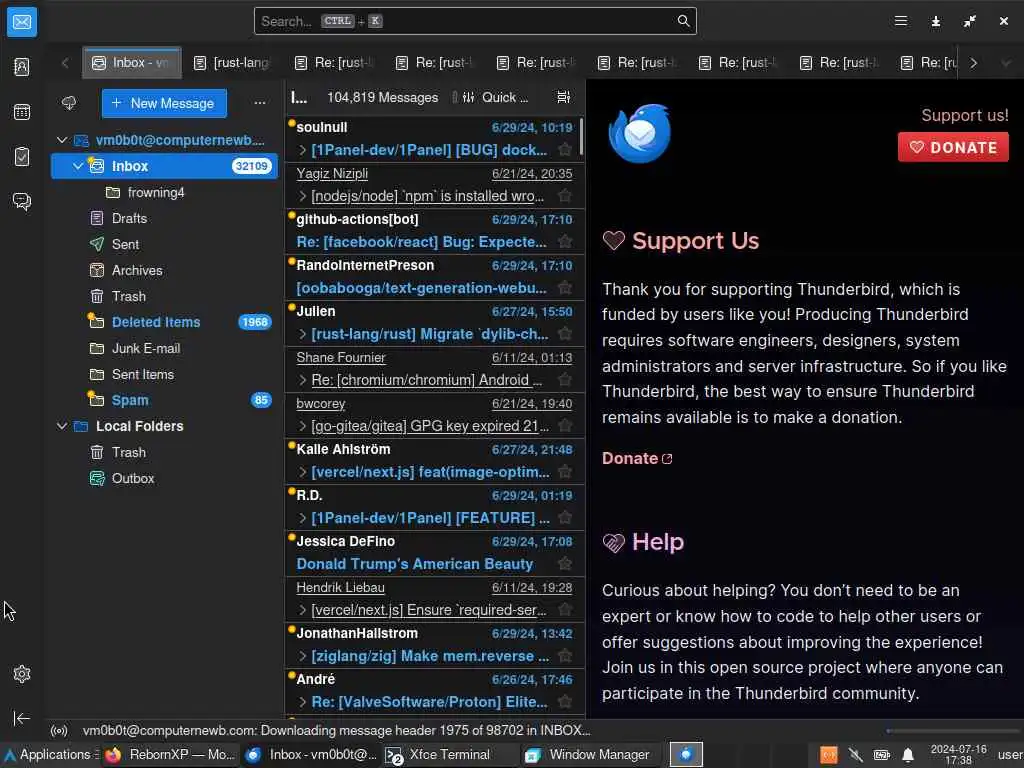Star the RandoInternetPreson message
The height and width of the screenshot is (768, 1024).
click(565, 288)
